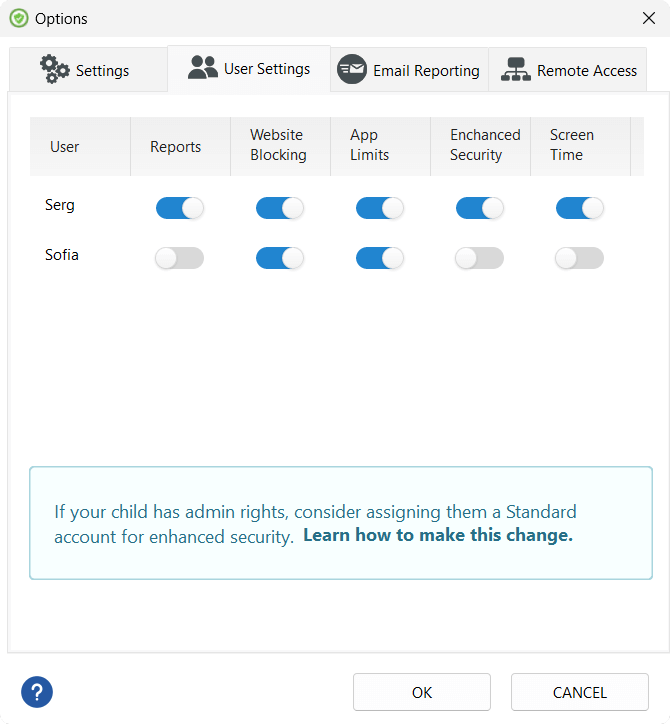
Task: Close the Options dialog window
Action: [648, 18]
